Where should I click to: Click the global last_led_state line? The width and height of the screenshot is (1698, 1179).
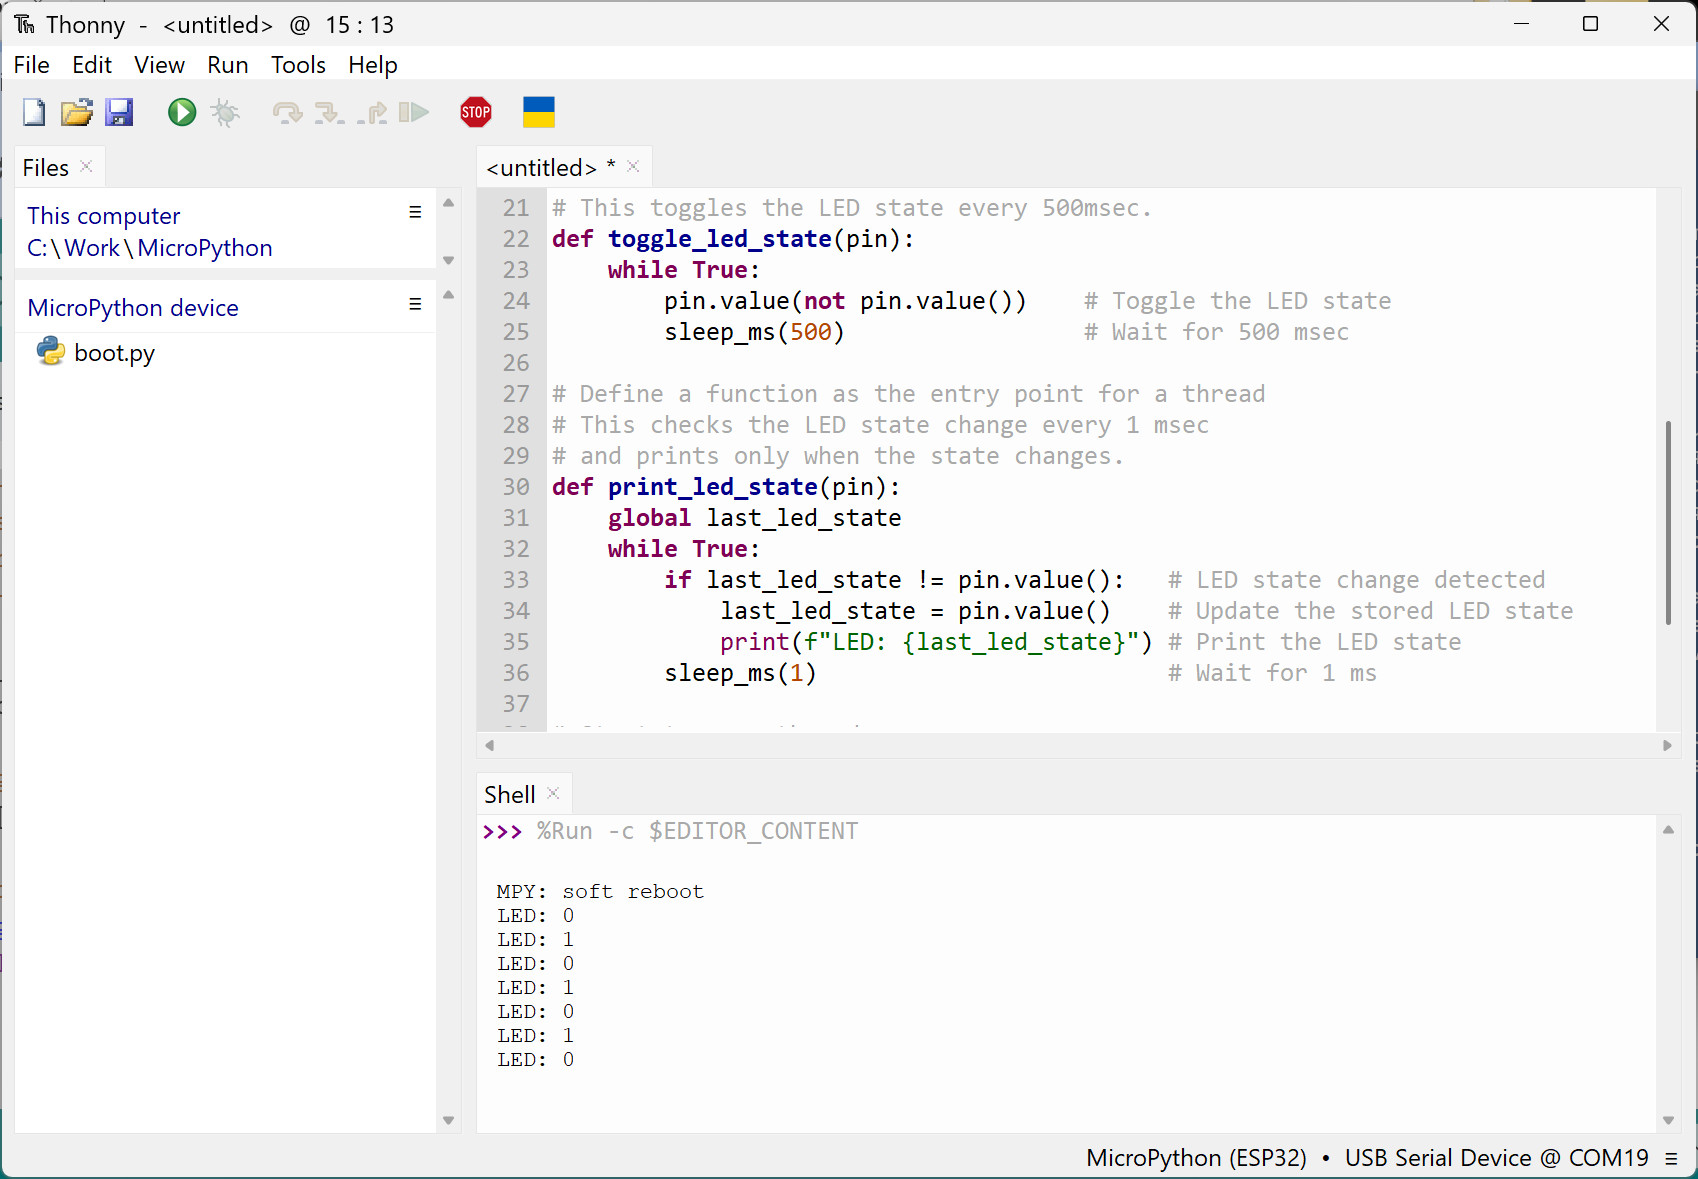coord(755,518)
